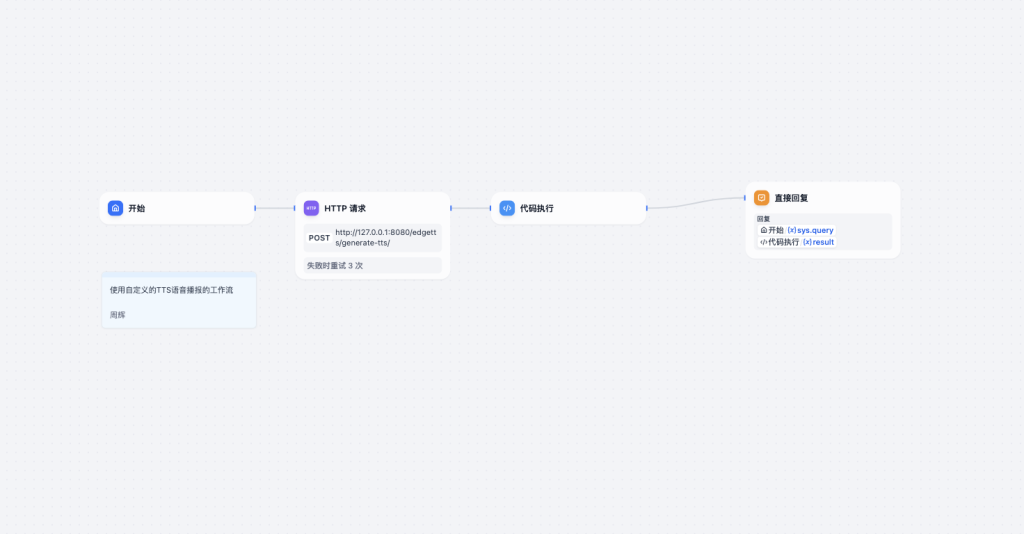Click the variable icon before result
The image size is (1024, 534).
[807, 242]
